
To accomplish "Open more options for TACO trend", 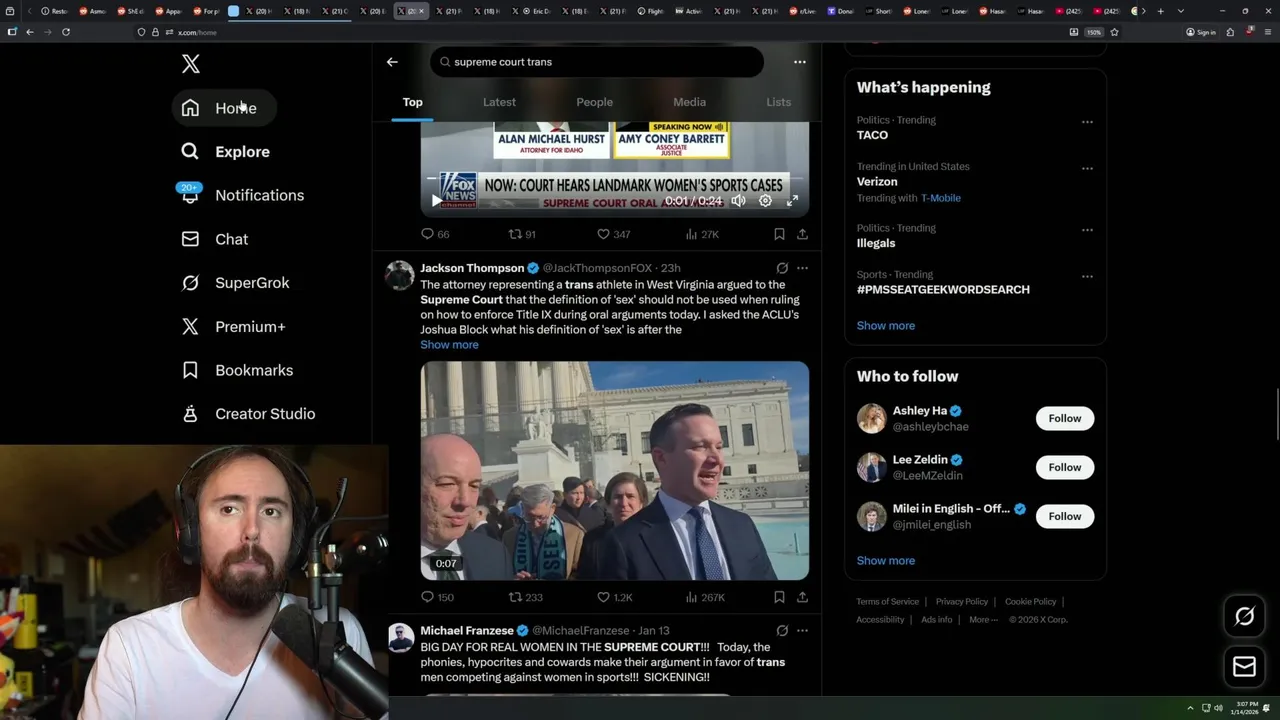I will (1087, 122).
